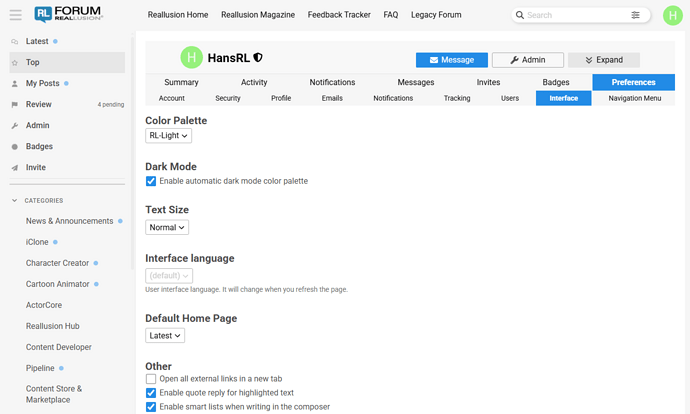This screenshot has width=690, height=414.
Task: Open the Emails preferences sub-tab
Action: [332, 98]
